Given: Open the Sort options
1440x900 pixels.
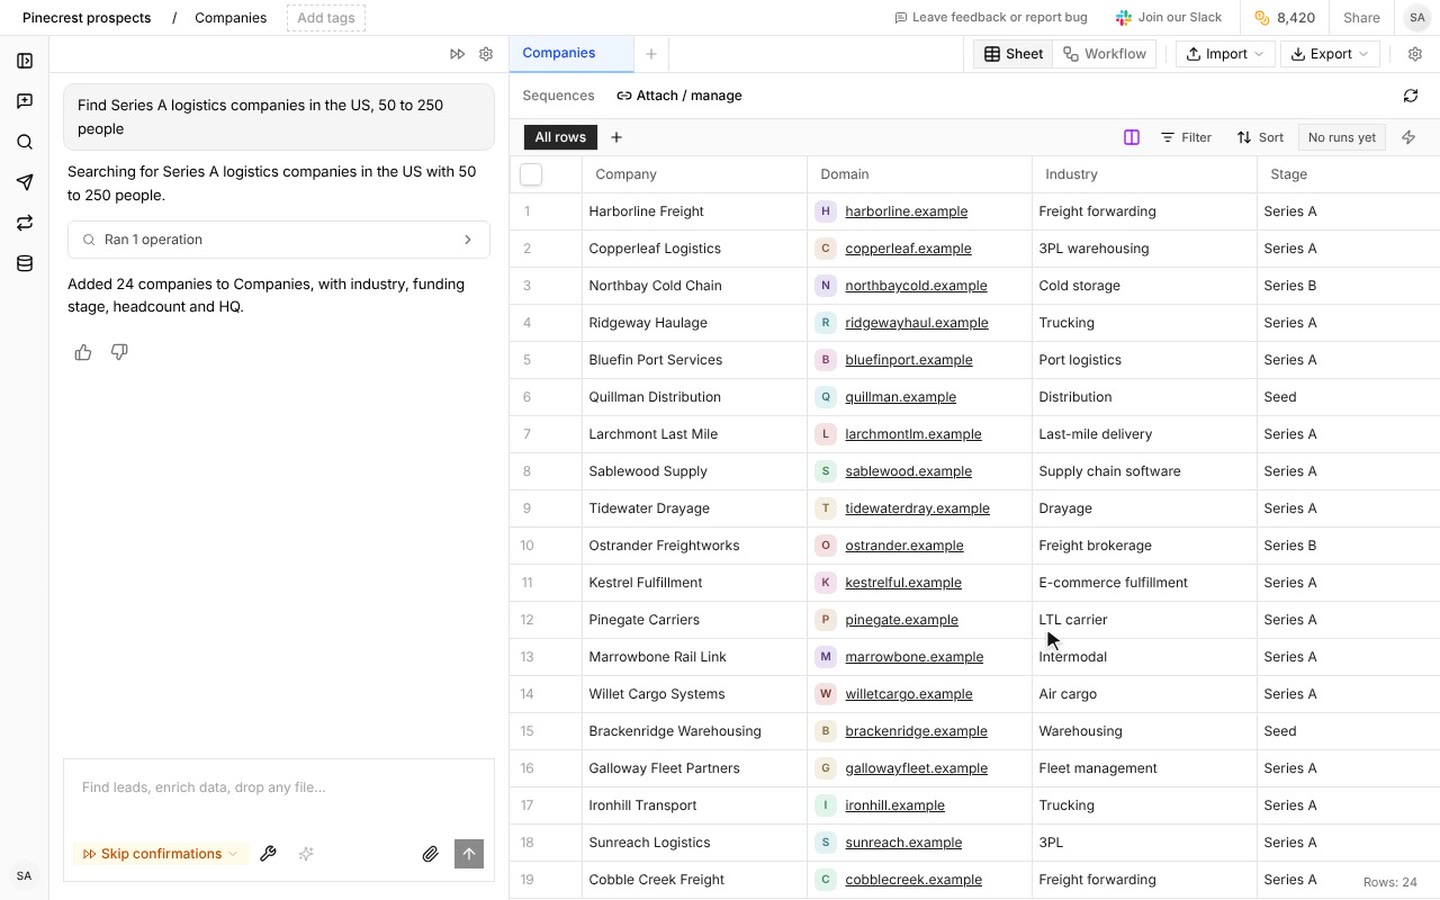Looking at the screenshot, I should point(1260,137).
